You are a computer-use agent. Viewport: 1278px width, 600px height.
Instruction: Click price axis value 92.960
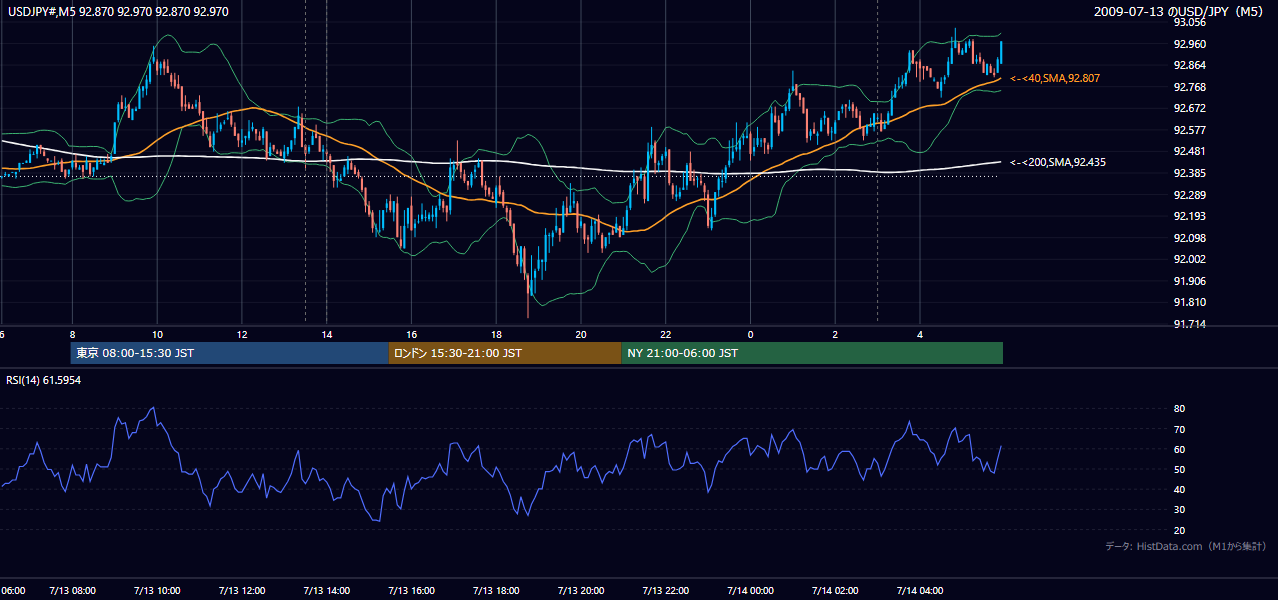[x=1189, y=44]
